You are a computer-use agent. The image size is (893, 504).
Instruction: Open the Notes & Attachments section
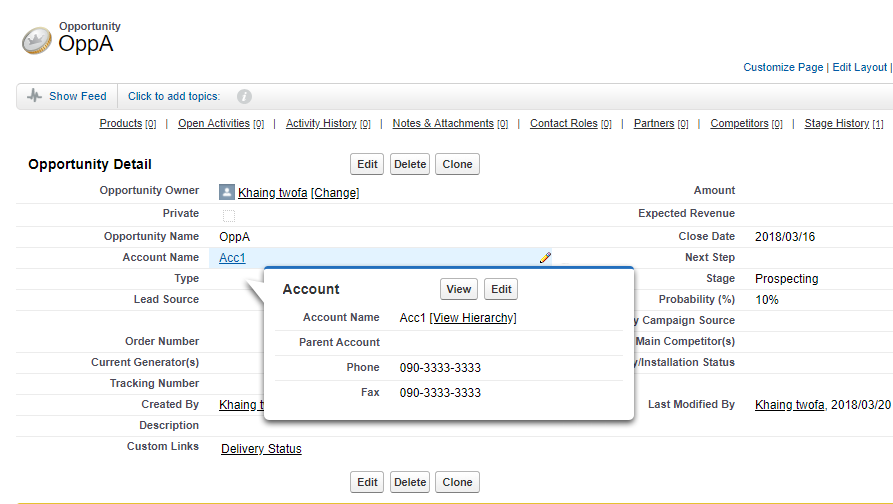[443, 124]
